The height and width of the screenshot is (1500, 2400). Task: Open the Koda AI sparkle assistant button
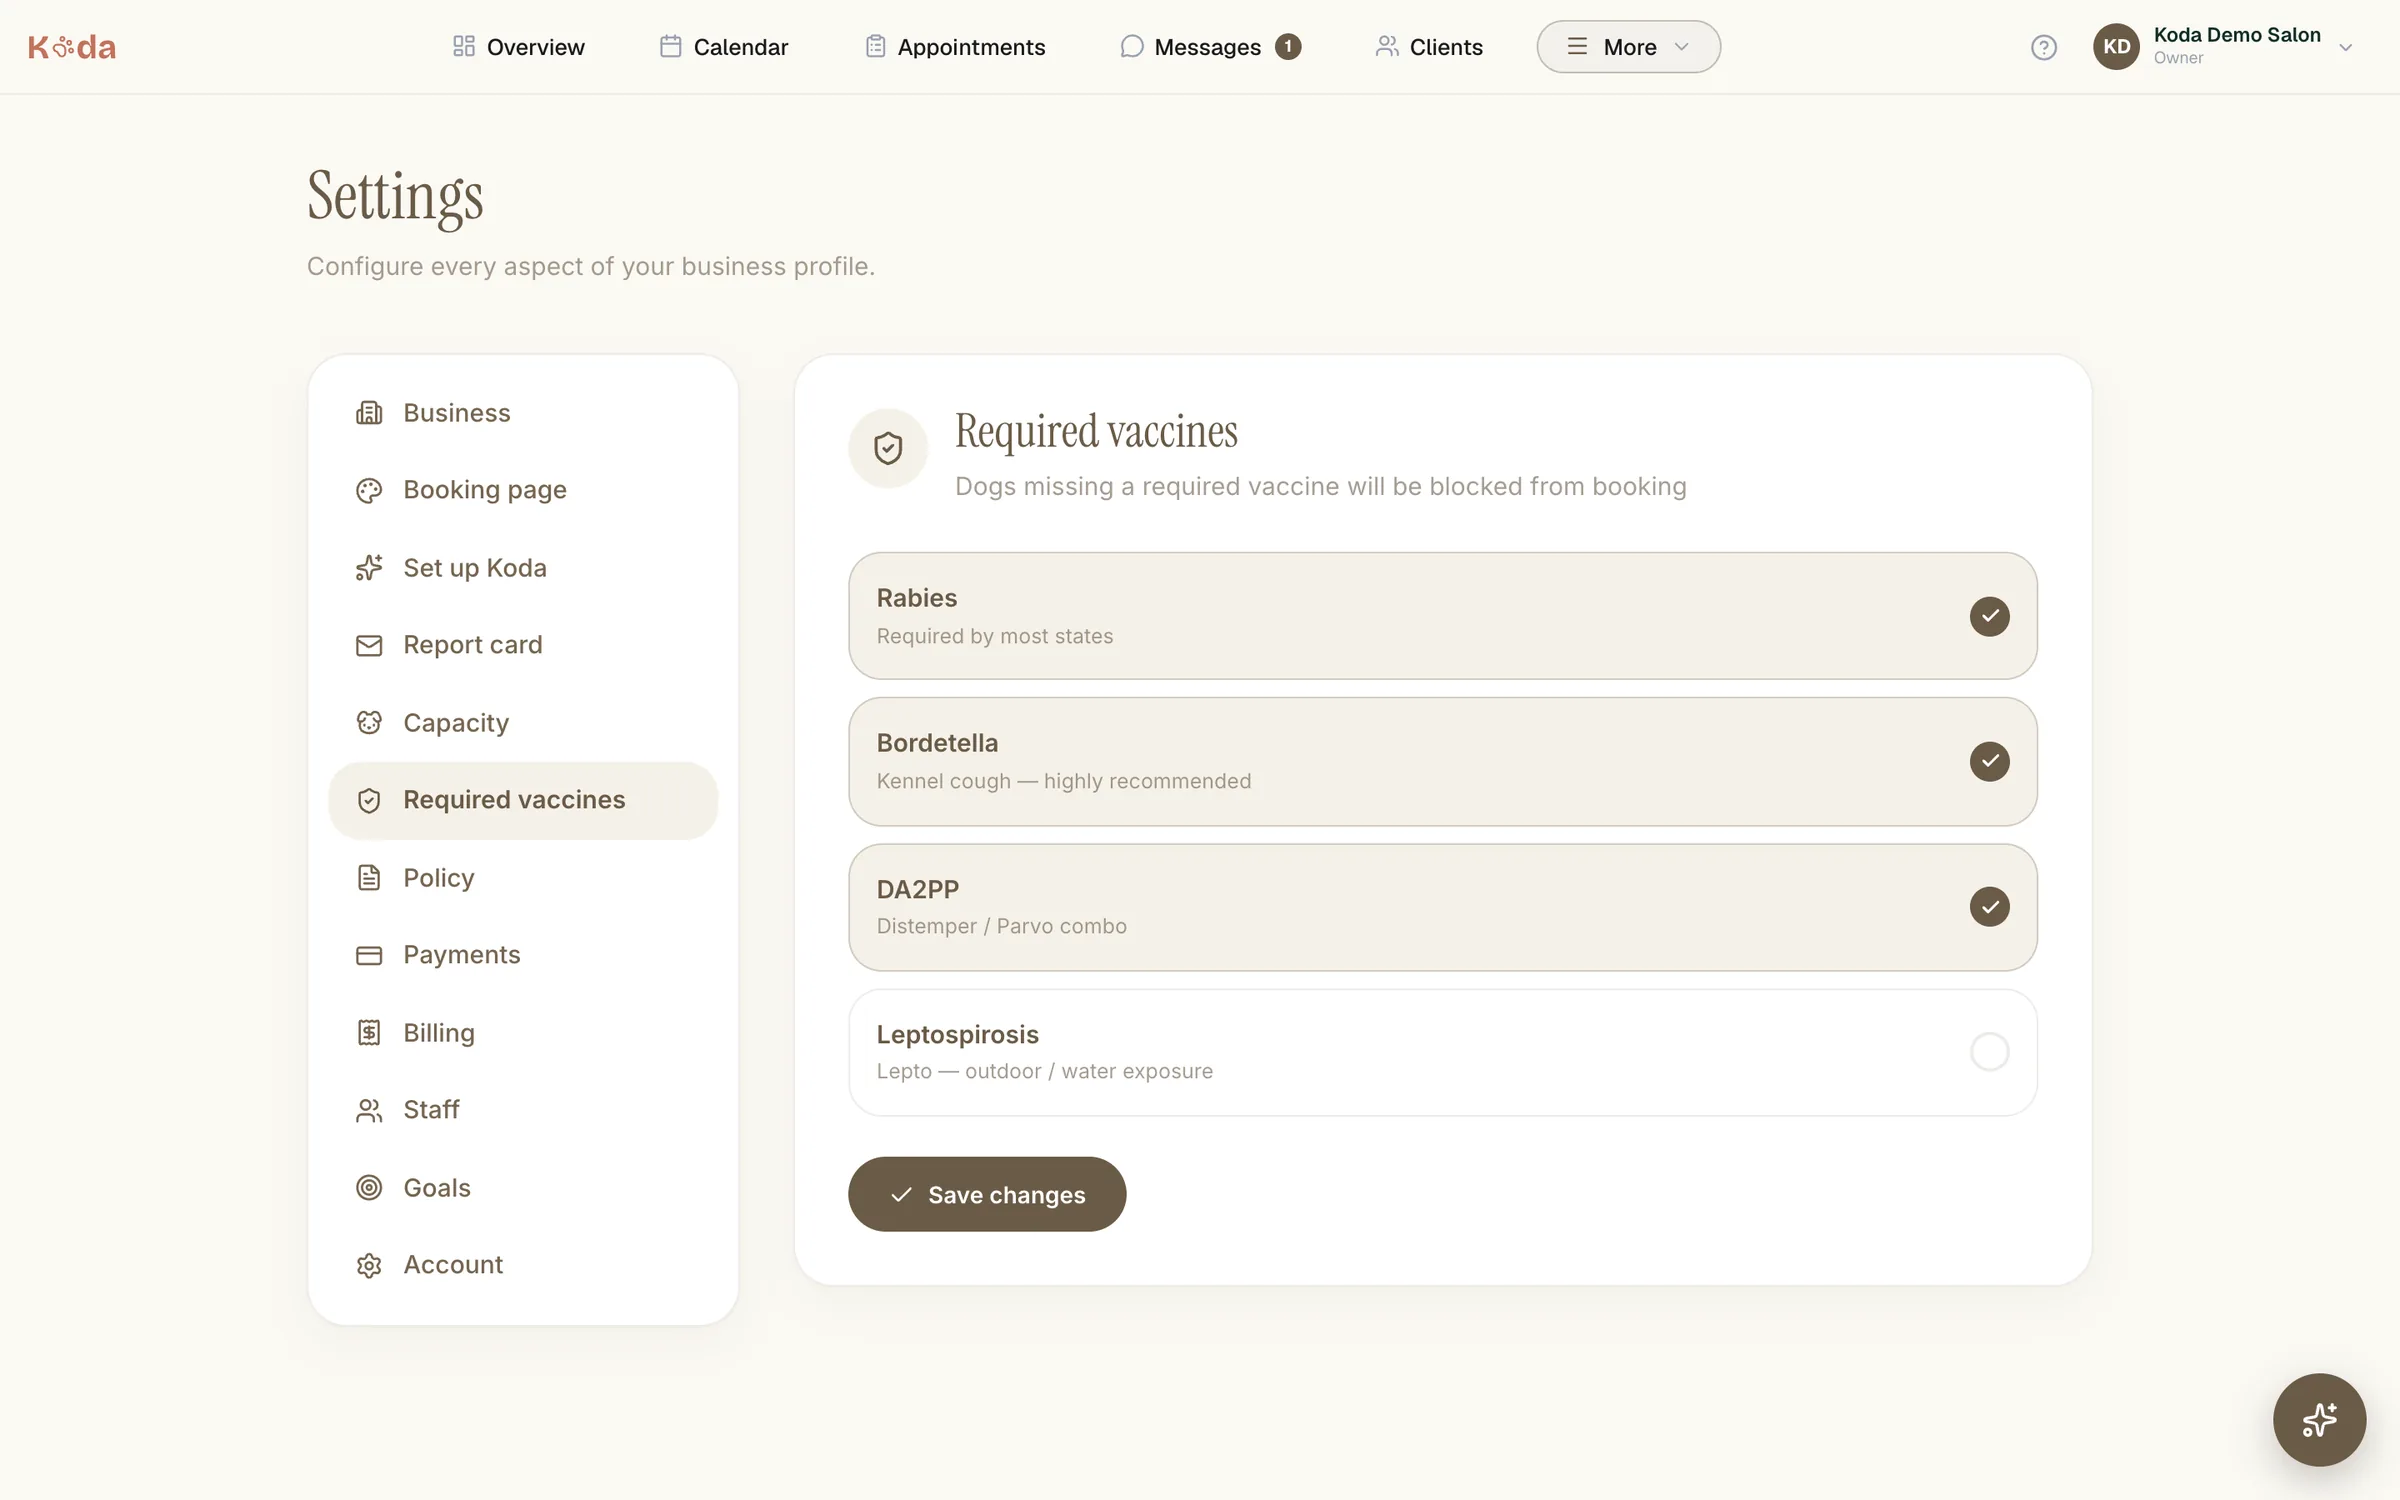[x=2319, y=1419]
